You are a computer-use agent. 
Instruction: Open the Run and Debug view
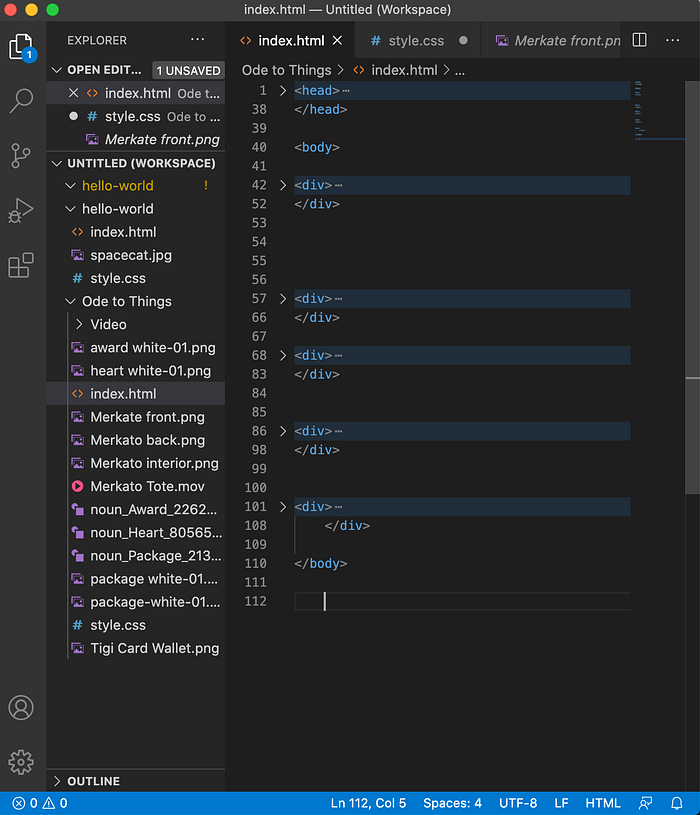click(21, 211)
